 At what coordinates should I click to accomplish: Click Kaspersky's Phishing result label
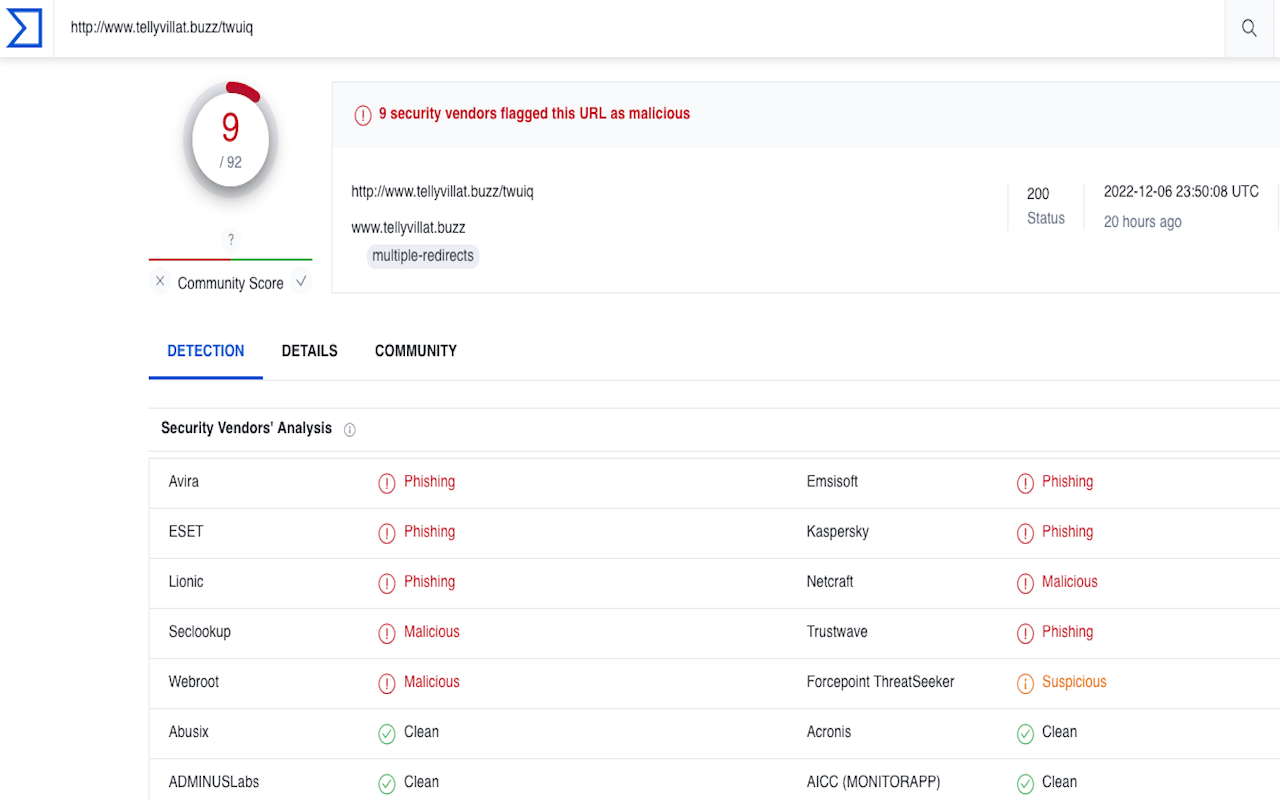(x=1067, y=532)
